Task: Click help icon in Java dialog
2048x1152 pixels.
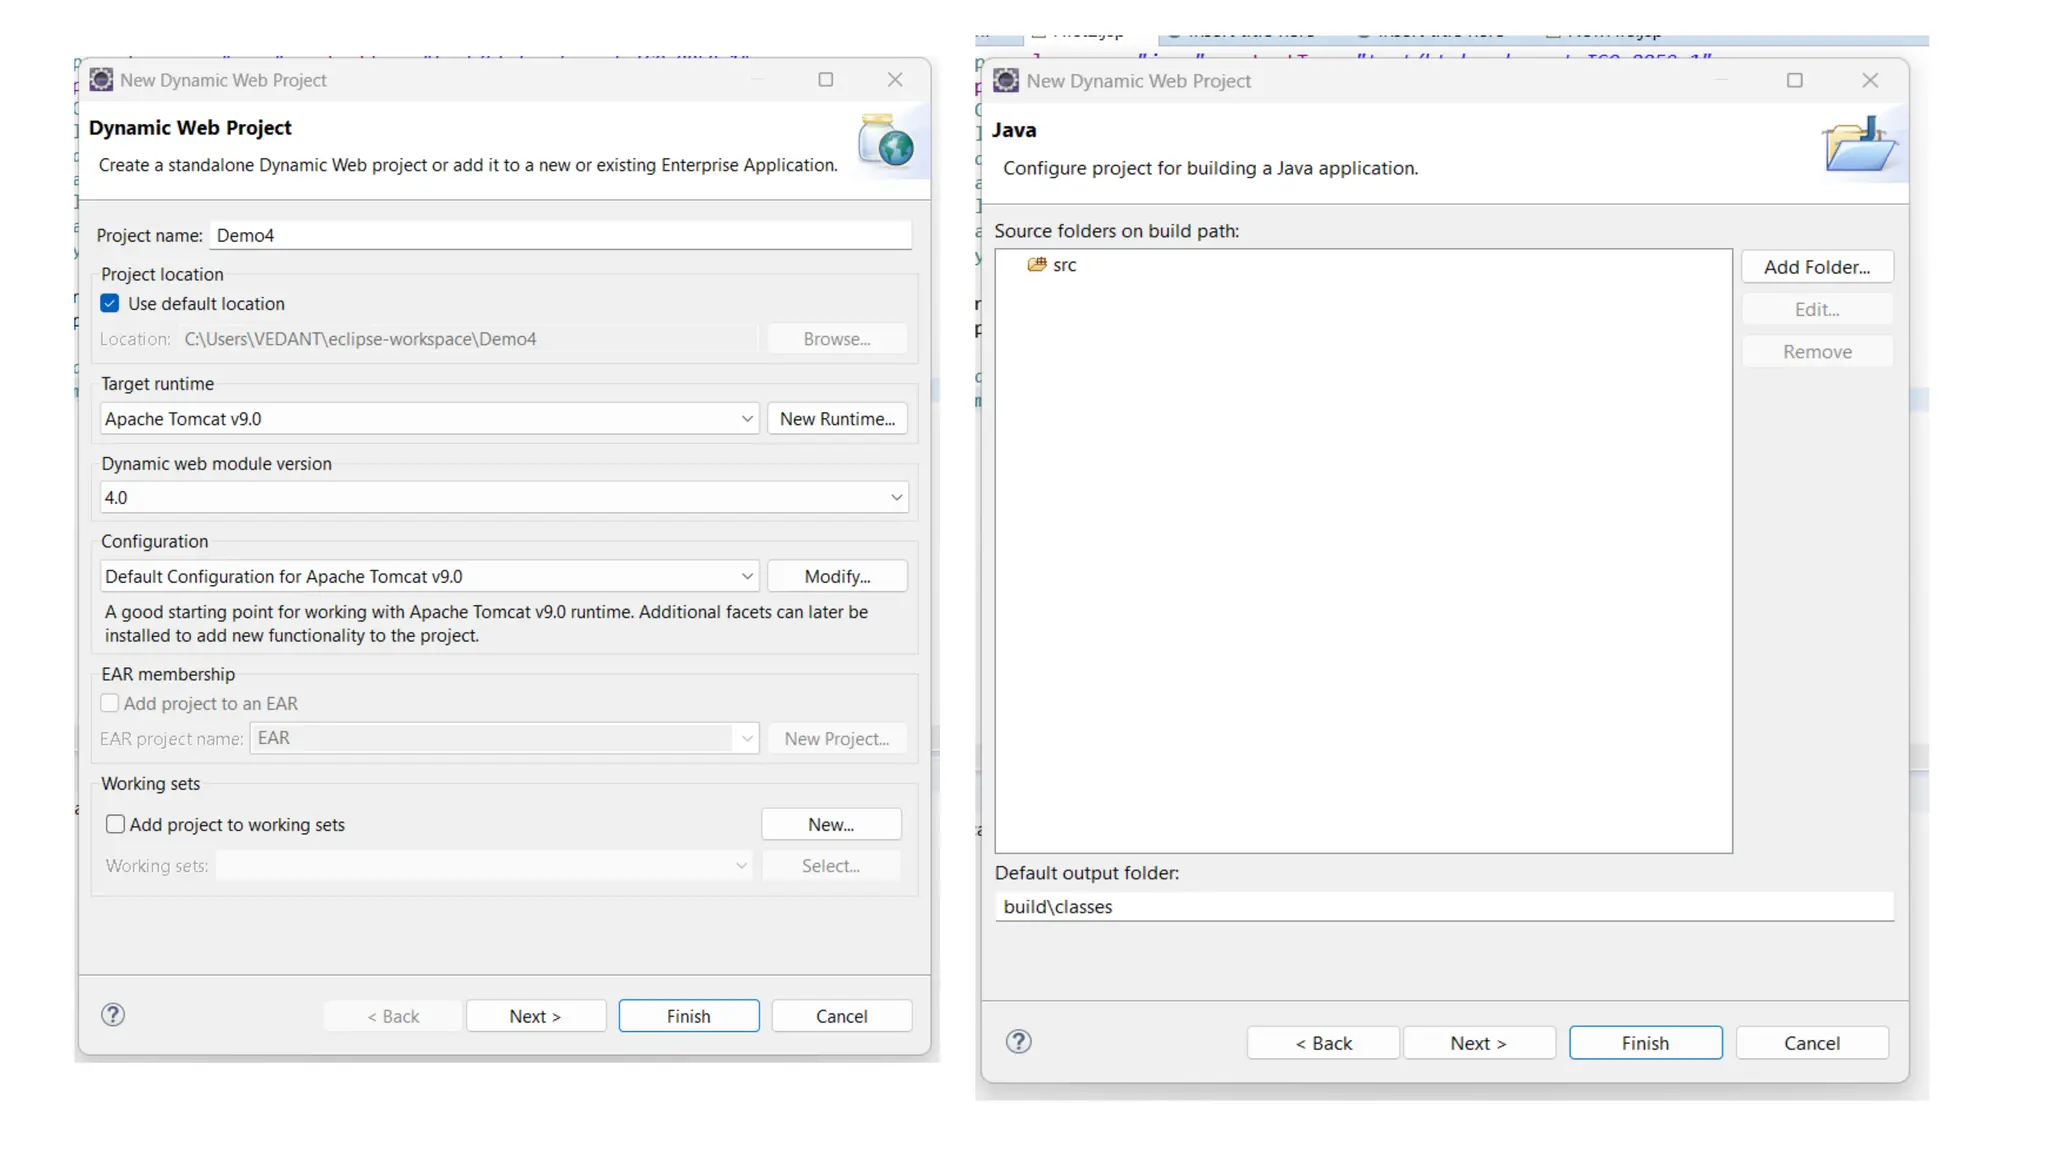Action: (1018, 1042)
